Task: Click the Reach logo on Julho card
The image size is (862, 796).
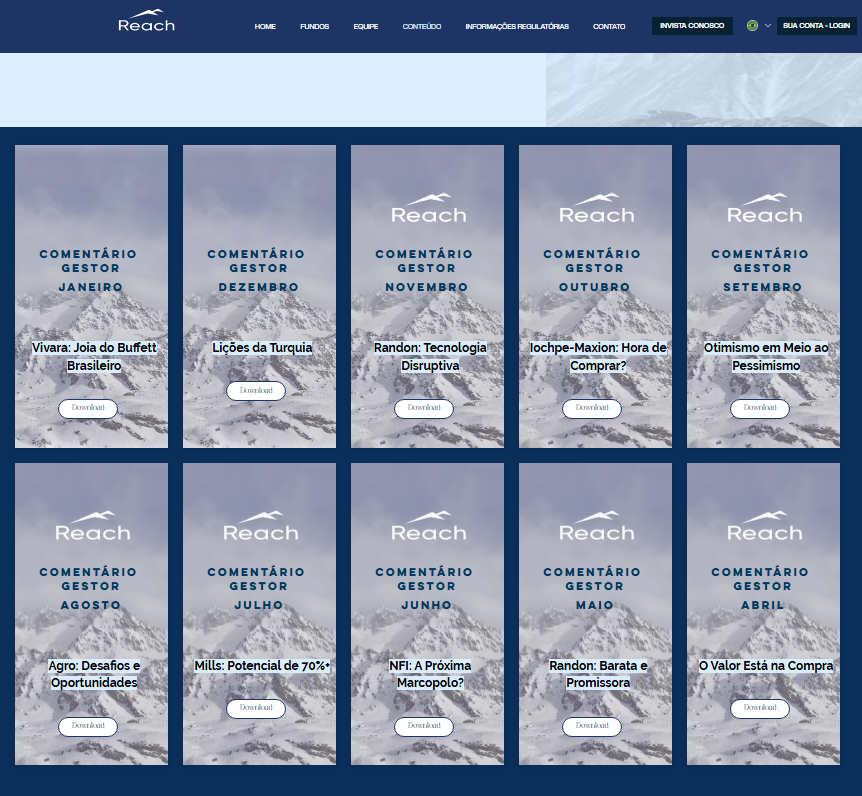Action: 261,526
